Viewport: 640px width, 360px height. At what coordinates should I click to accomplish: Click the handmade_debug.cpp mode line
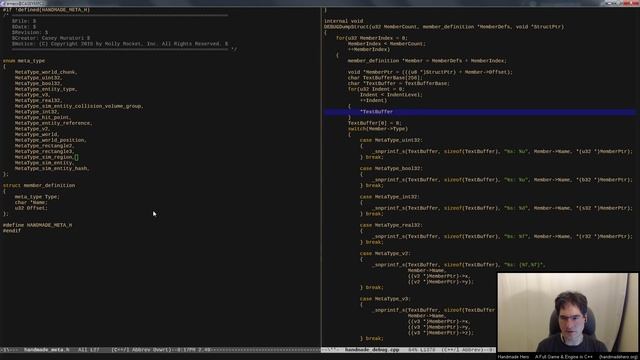(x=409, y=350)
